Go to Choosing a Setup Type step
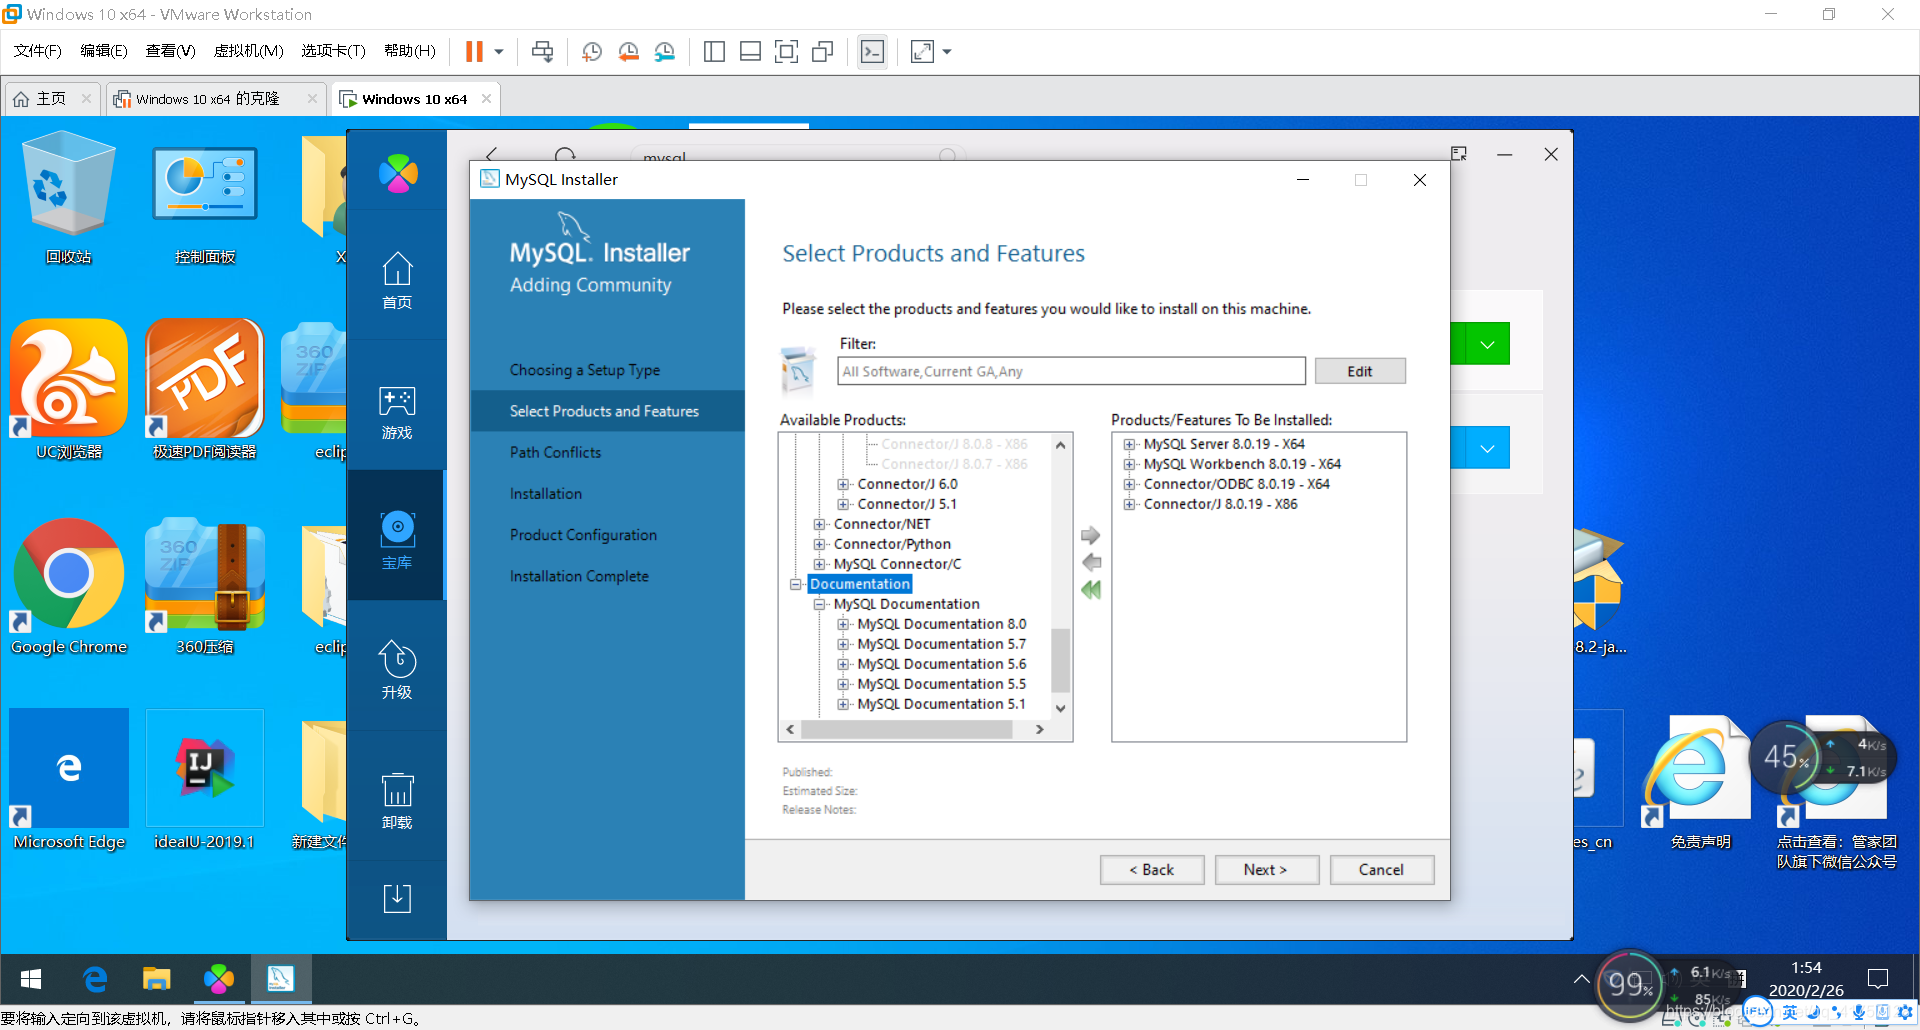1920x1030 pixels. [x=585, y=370]
